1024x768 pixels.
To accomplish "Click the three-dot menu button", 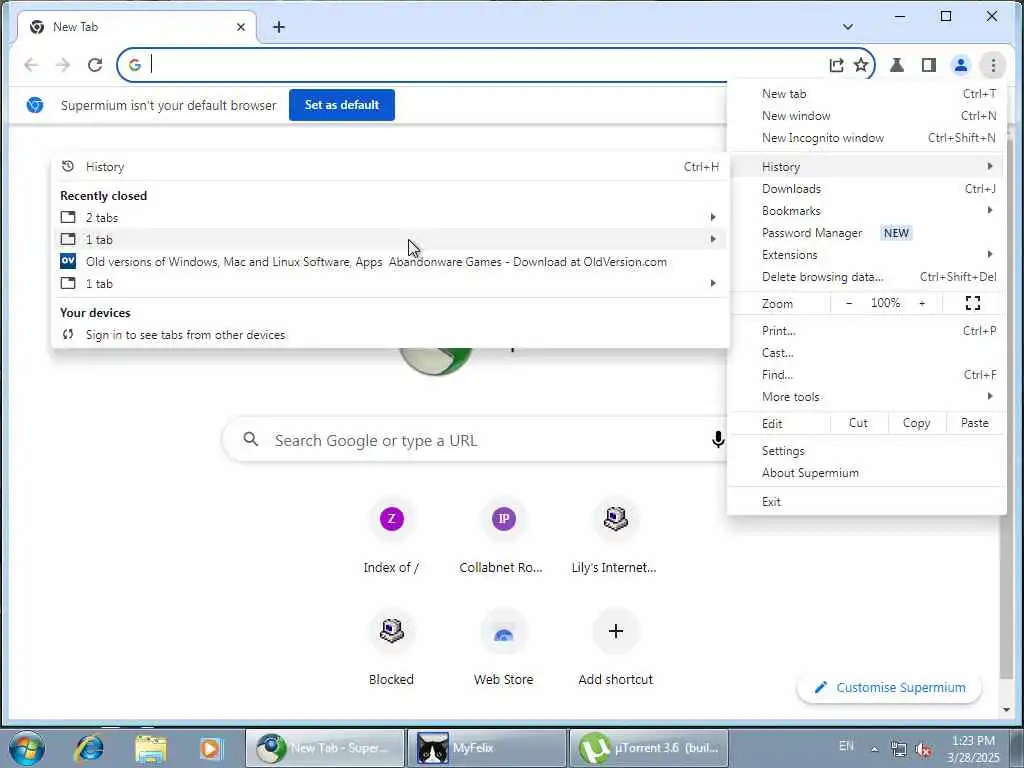I will pos(993,65).
